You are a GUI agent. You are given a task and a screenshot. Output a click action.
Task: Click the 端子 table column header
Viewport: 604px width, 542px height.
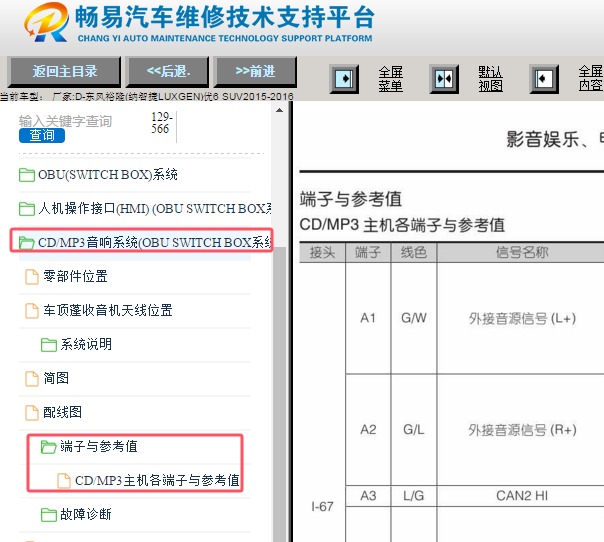(368, 253)
